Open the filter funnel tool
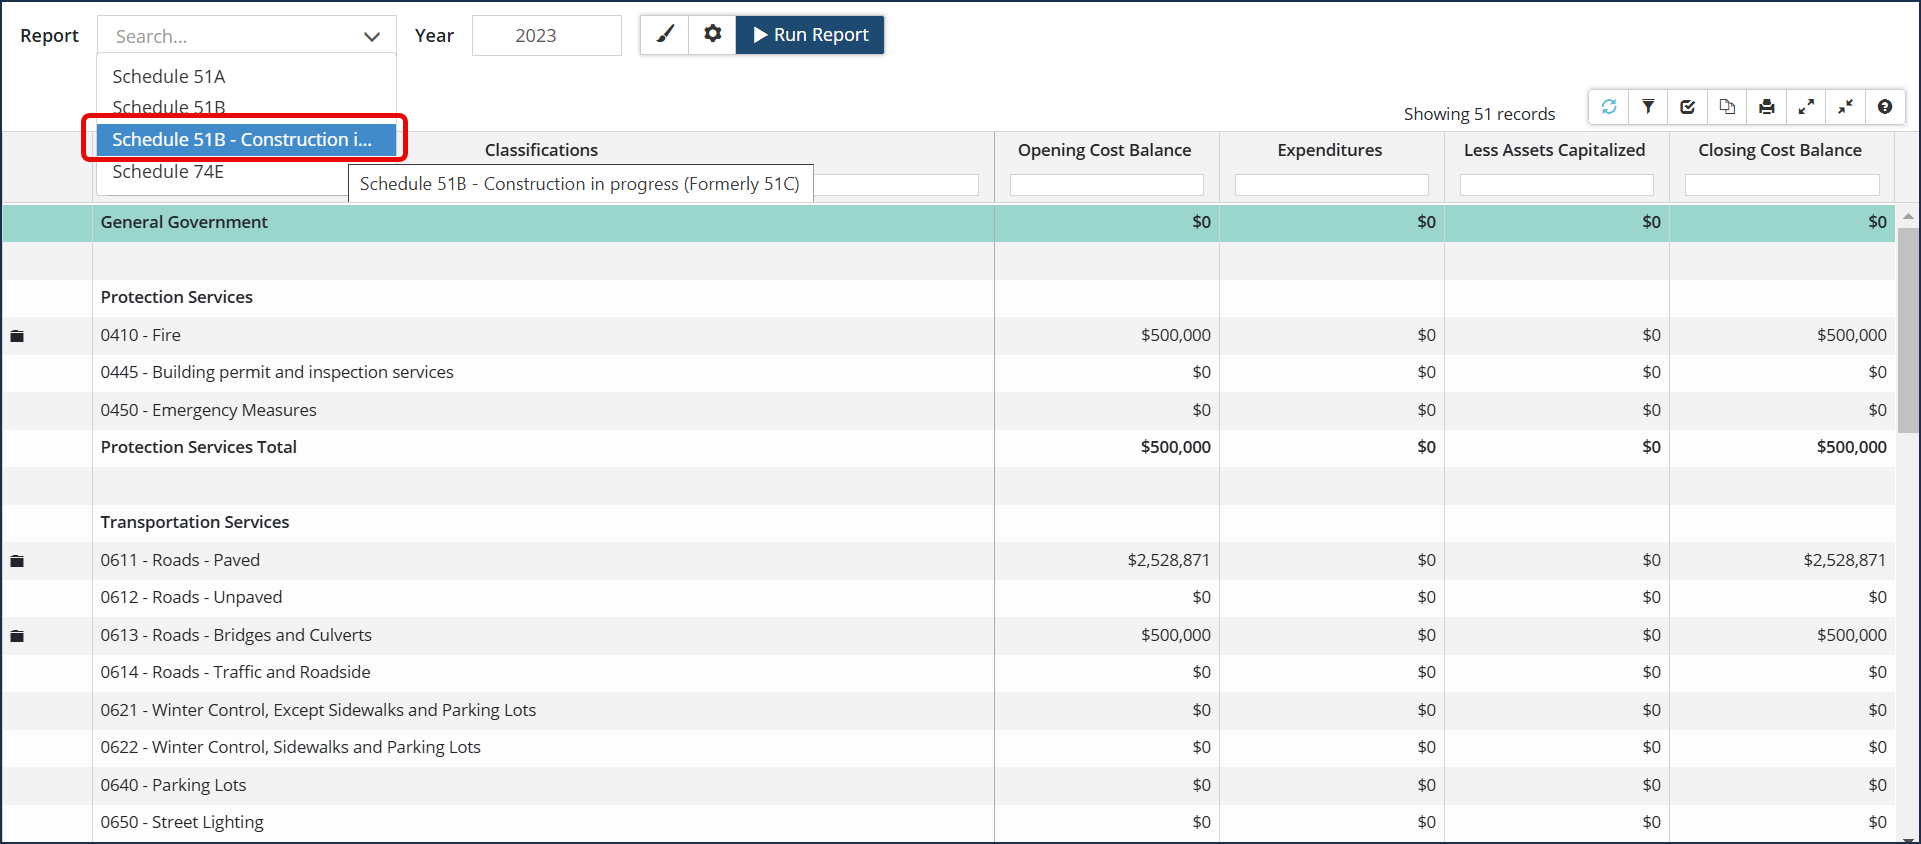Viewport: 1921px width, 844px height. click(x=1648, y=107)
